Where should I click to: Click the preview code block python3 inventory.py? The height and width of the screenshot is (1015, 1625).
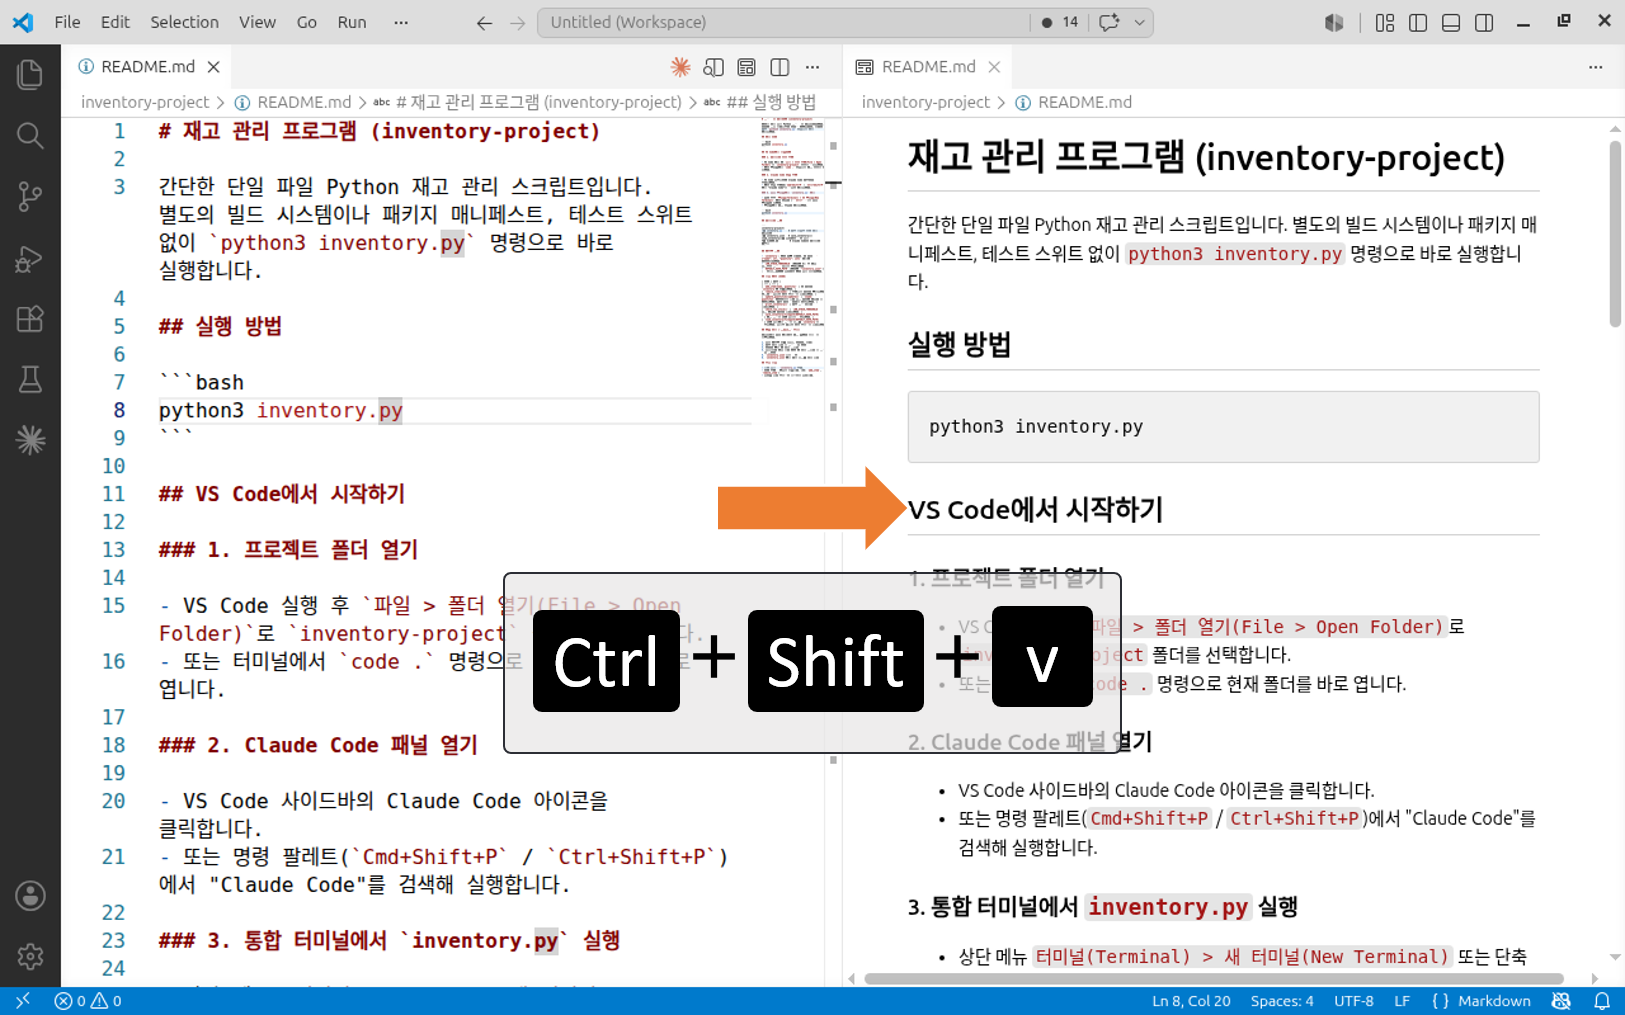[x=1223, y=427]
